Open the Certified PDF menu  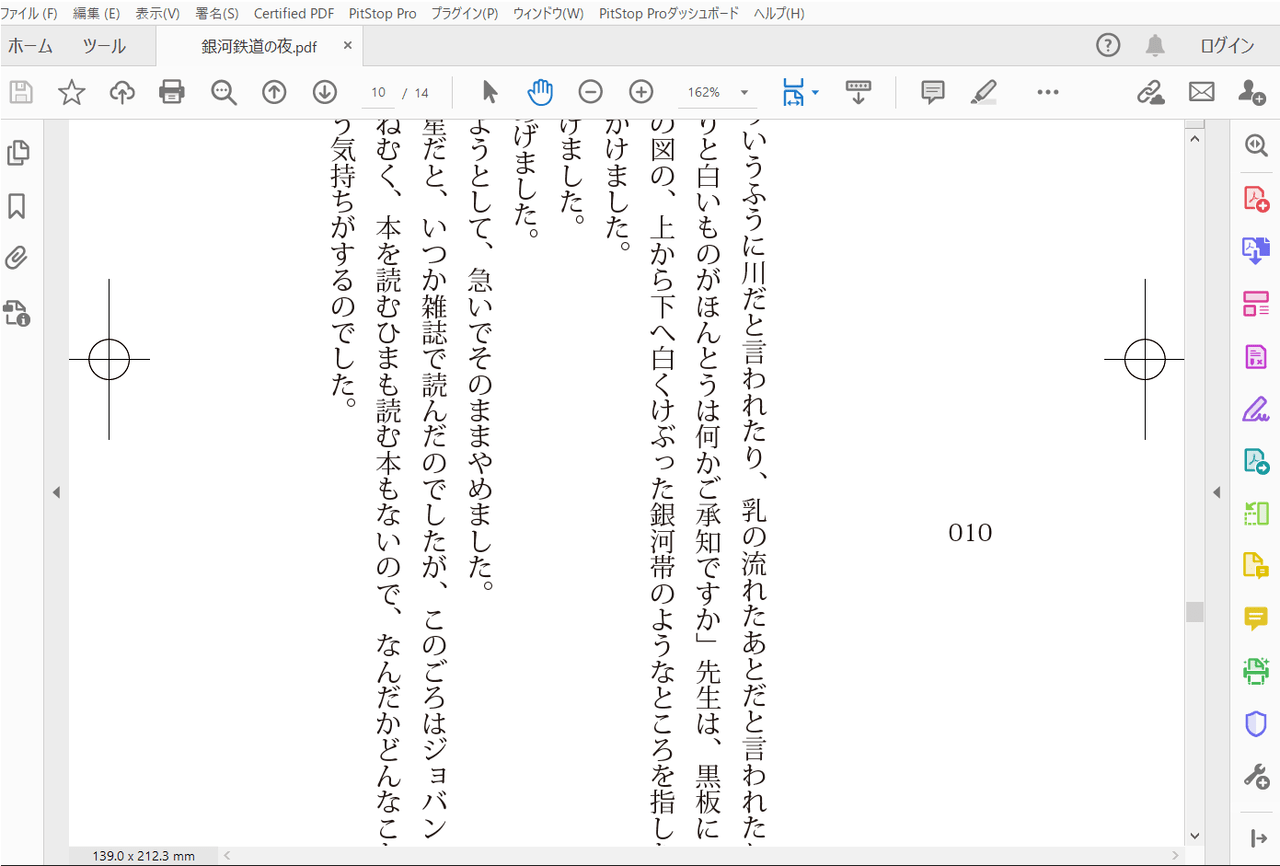tap(294, 13)
